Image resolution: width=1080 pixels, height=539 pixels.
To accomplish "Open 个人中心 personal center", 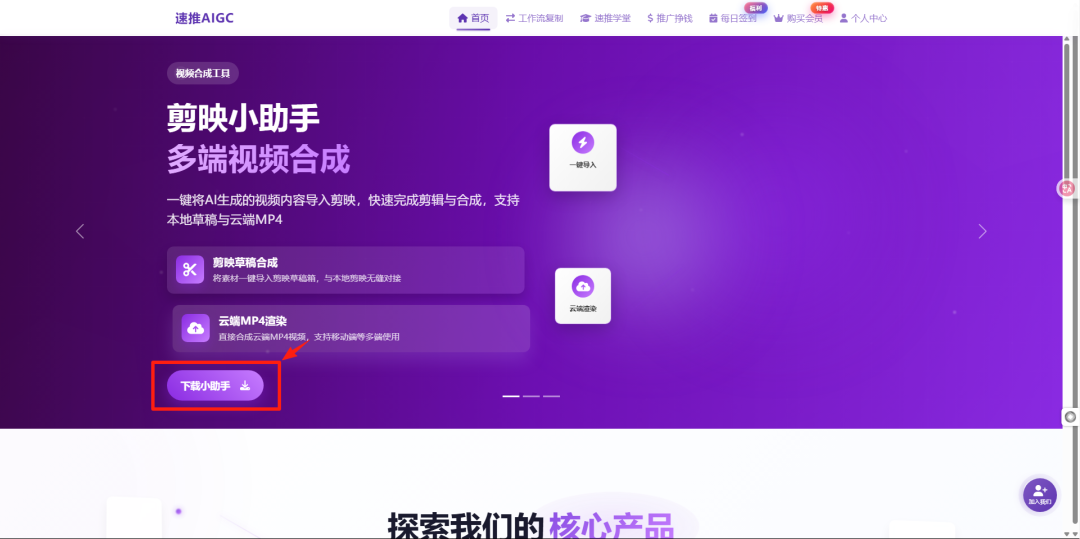I will (863, 19).
